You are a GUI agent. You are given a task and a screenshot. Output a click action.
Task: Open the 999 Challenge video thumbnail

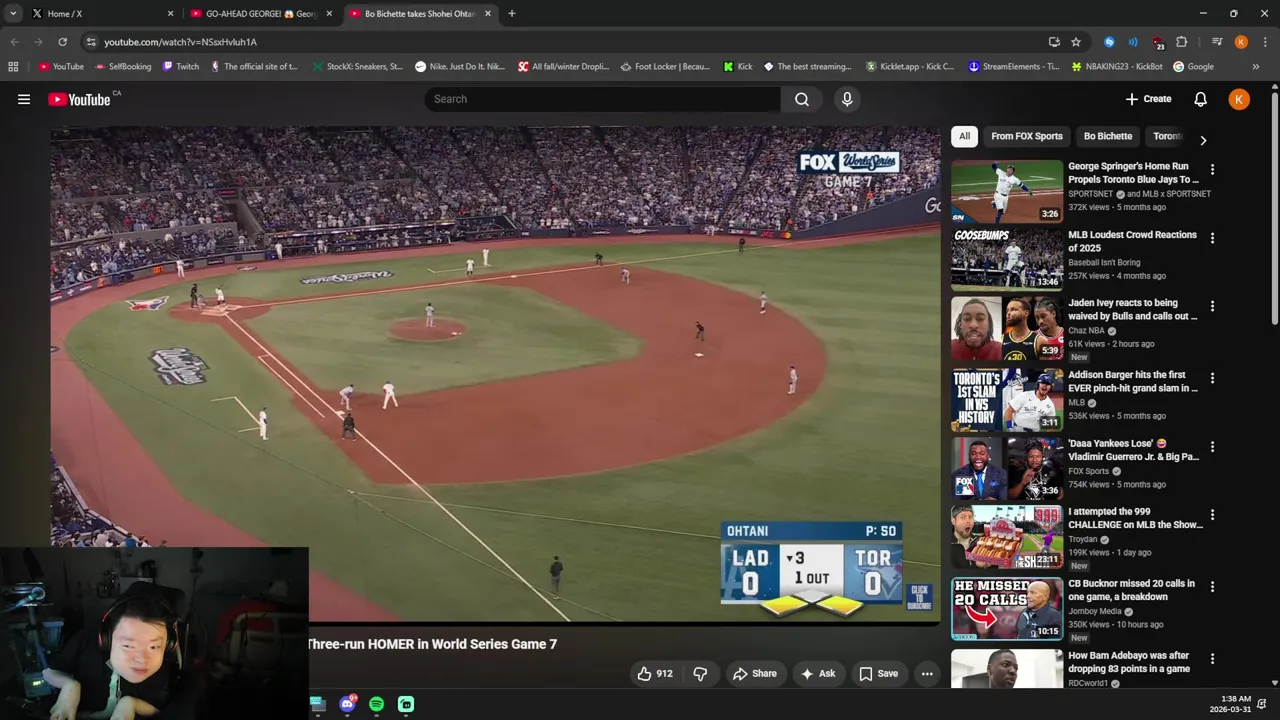point(1007,537)
